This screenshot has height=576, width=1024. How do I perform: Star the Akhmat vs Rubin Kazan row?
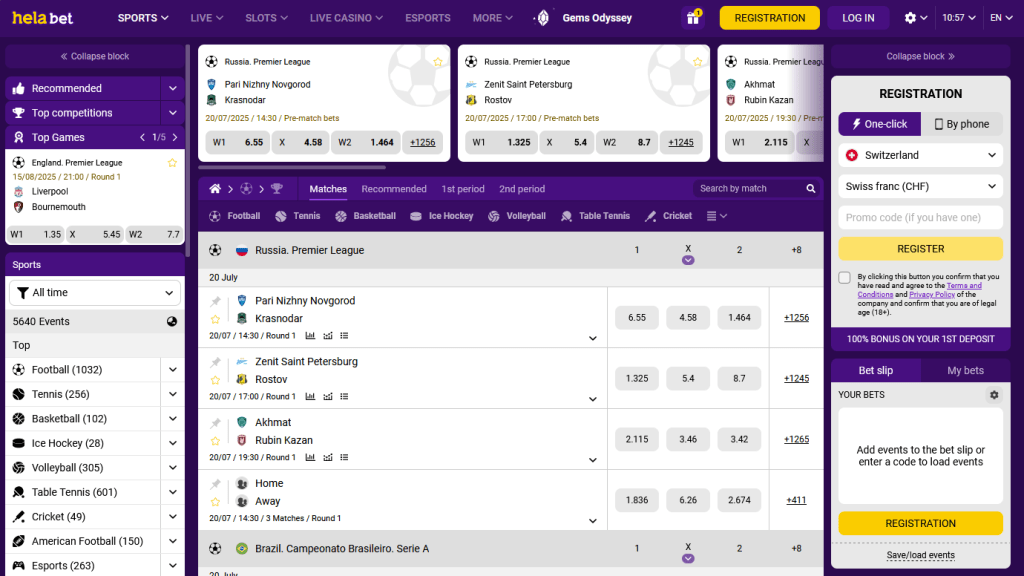click(216, 441)
